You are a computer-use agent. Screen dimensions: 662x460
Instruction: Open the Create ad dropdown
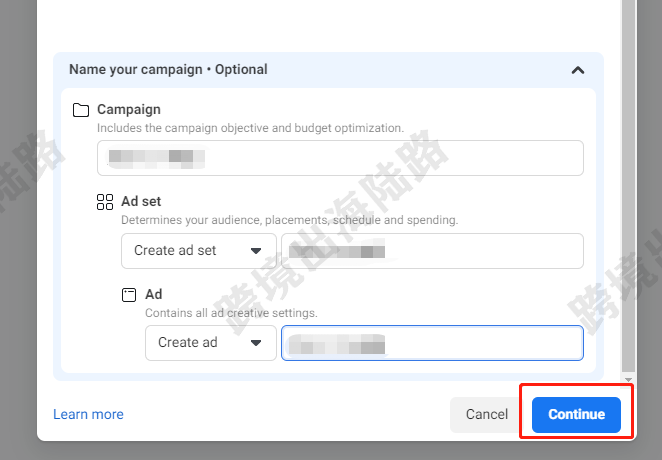click(211, 343)
